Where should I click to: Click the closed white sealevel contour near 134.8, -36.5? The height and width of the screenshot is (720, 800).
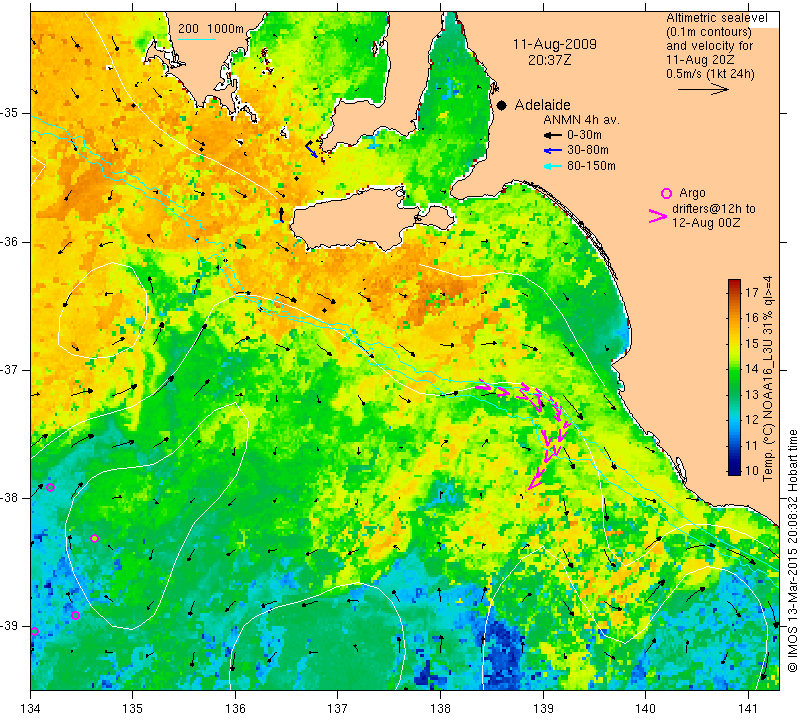tap(102, 310)
